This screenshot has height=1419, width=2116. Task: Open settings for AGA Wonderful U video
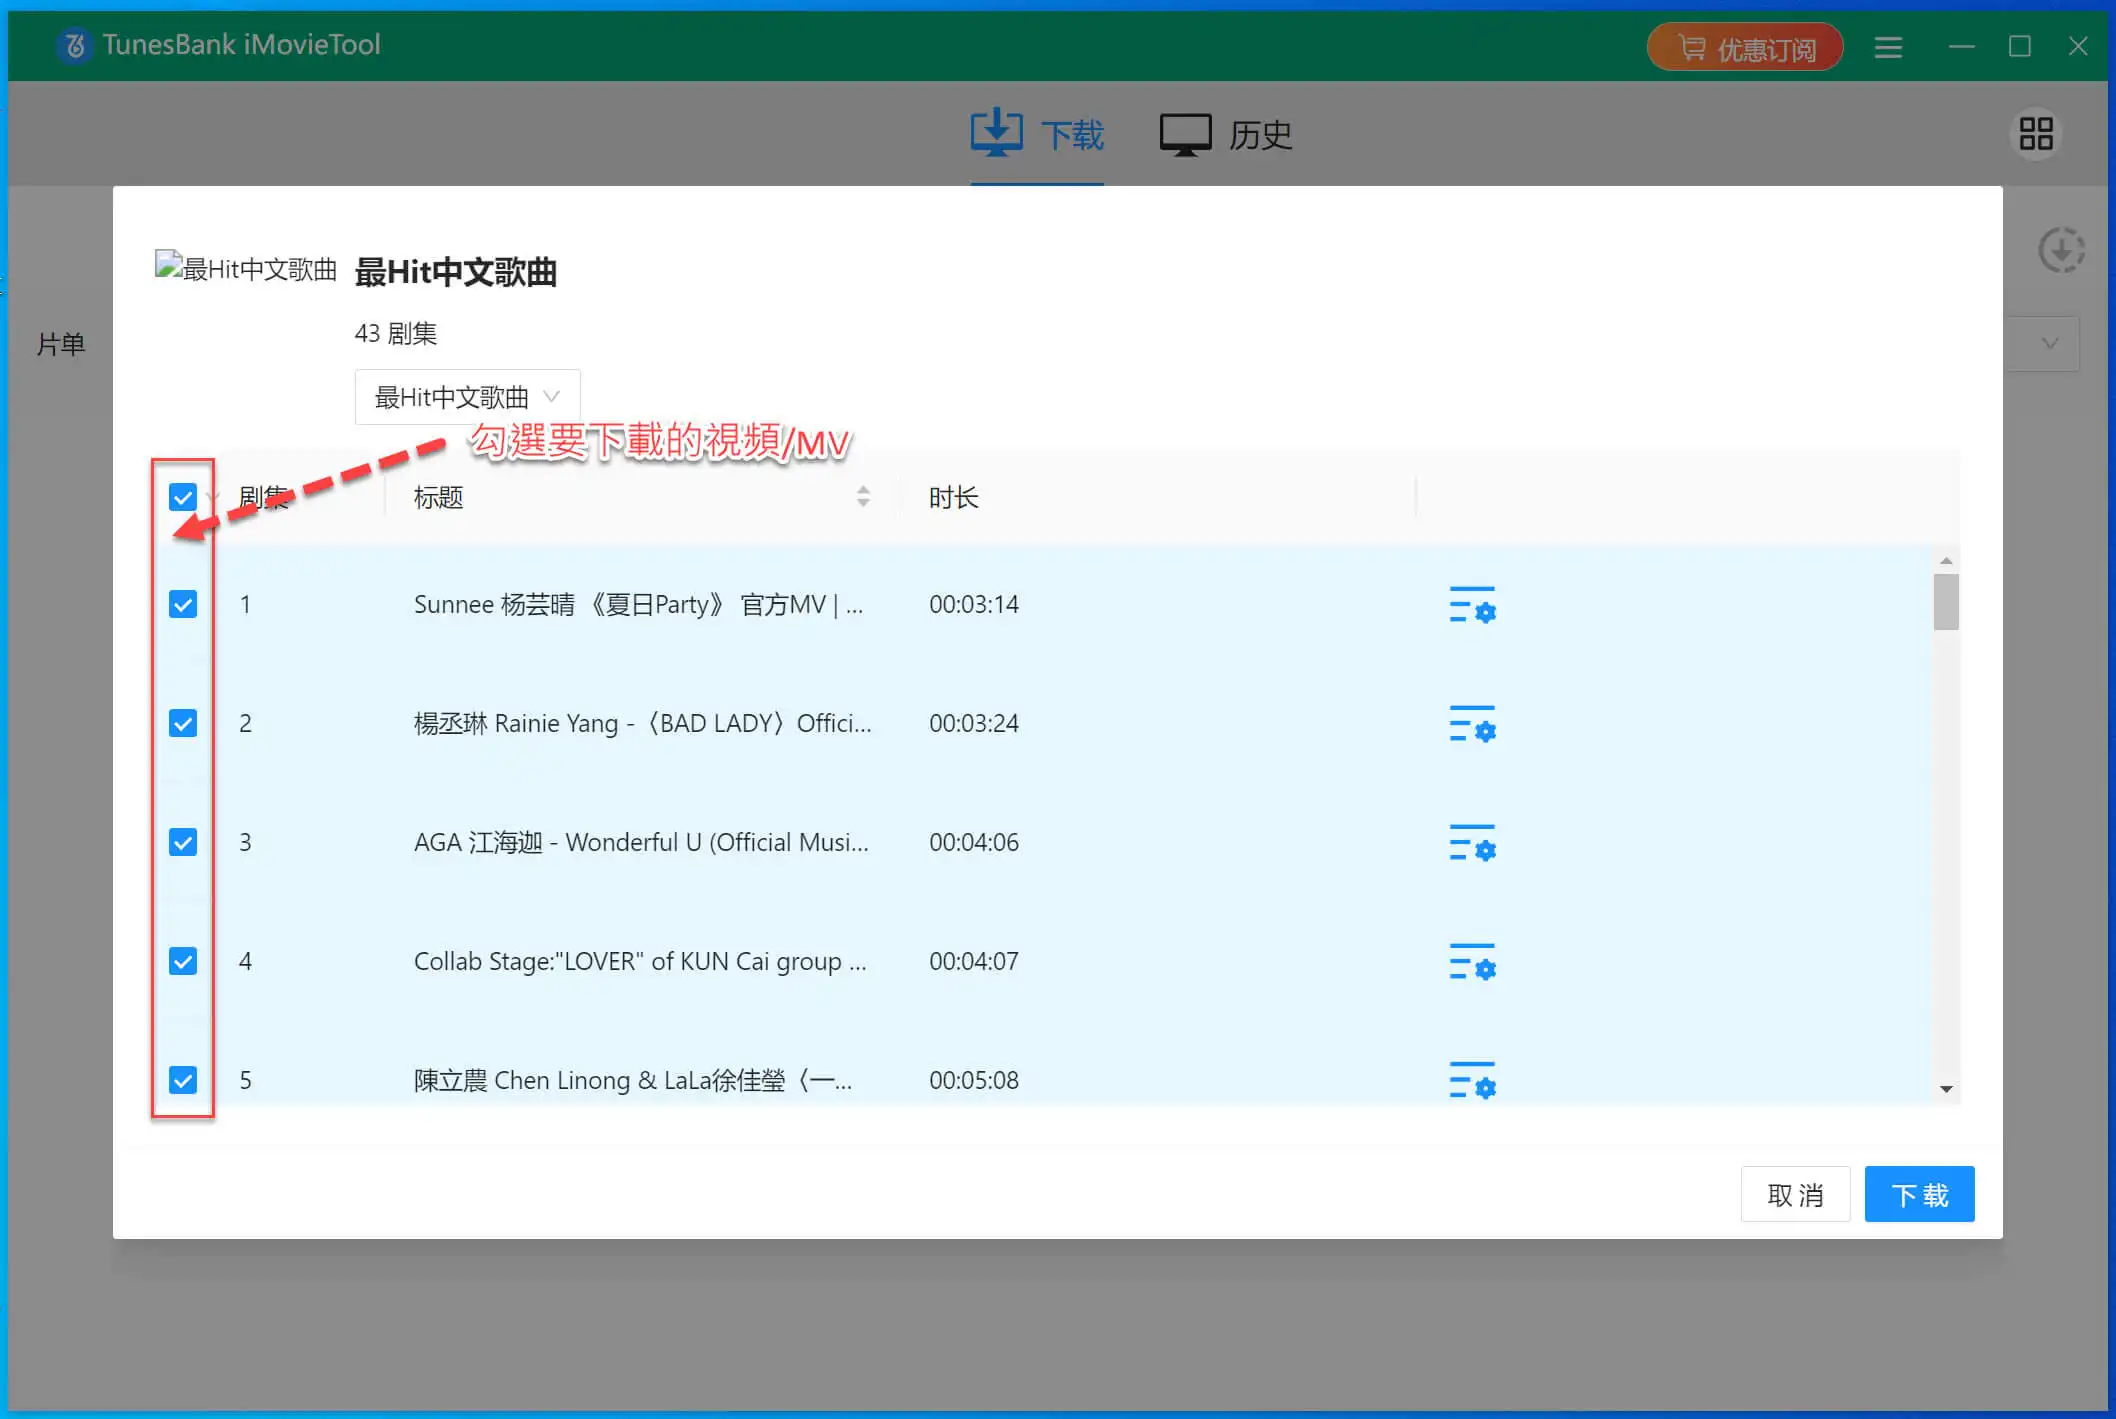[x=1472, y=843]
